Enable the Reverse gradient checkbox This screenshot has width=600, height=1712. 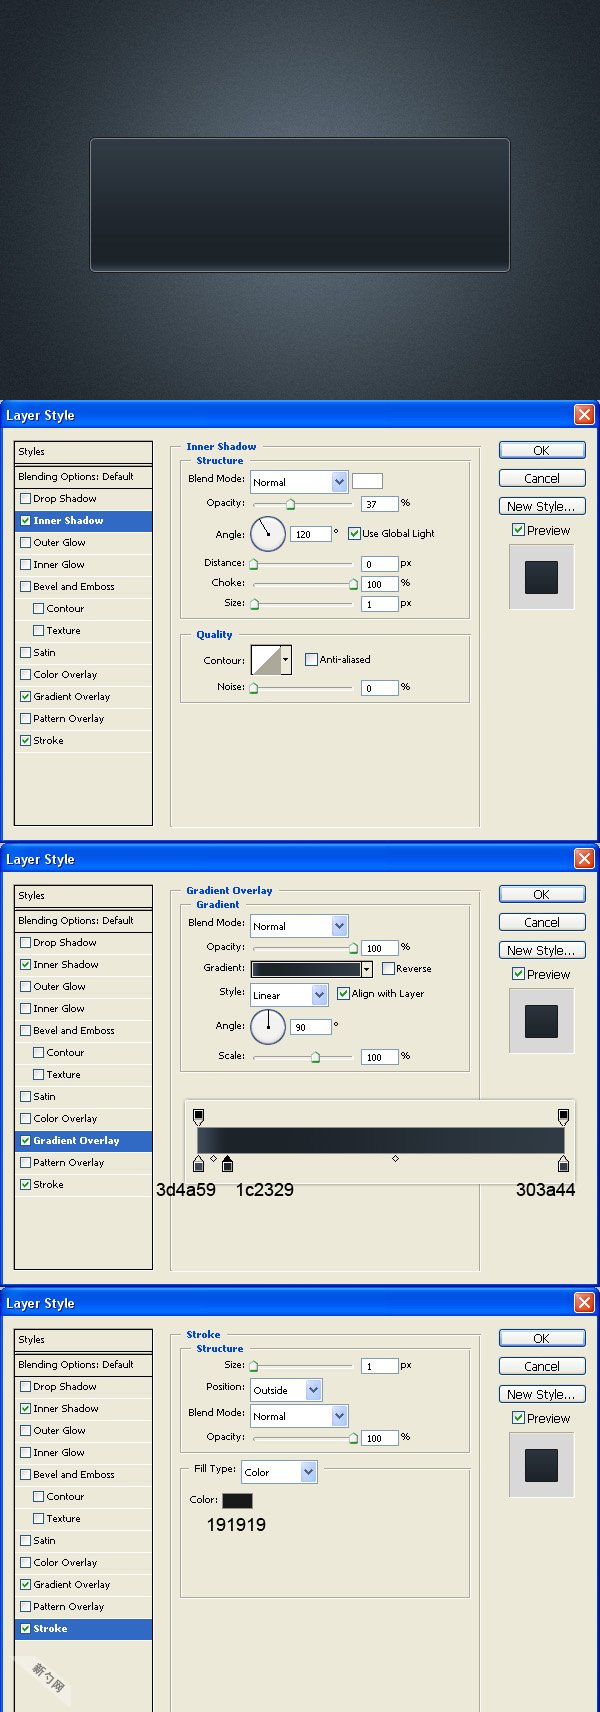[388, 969]
